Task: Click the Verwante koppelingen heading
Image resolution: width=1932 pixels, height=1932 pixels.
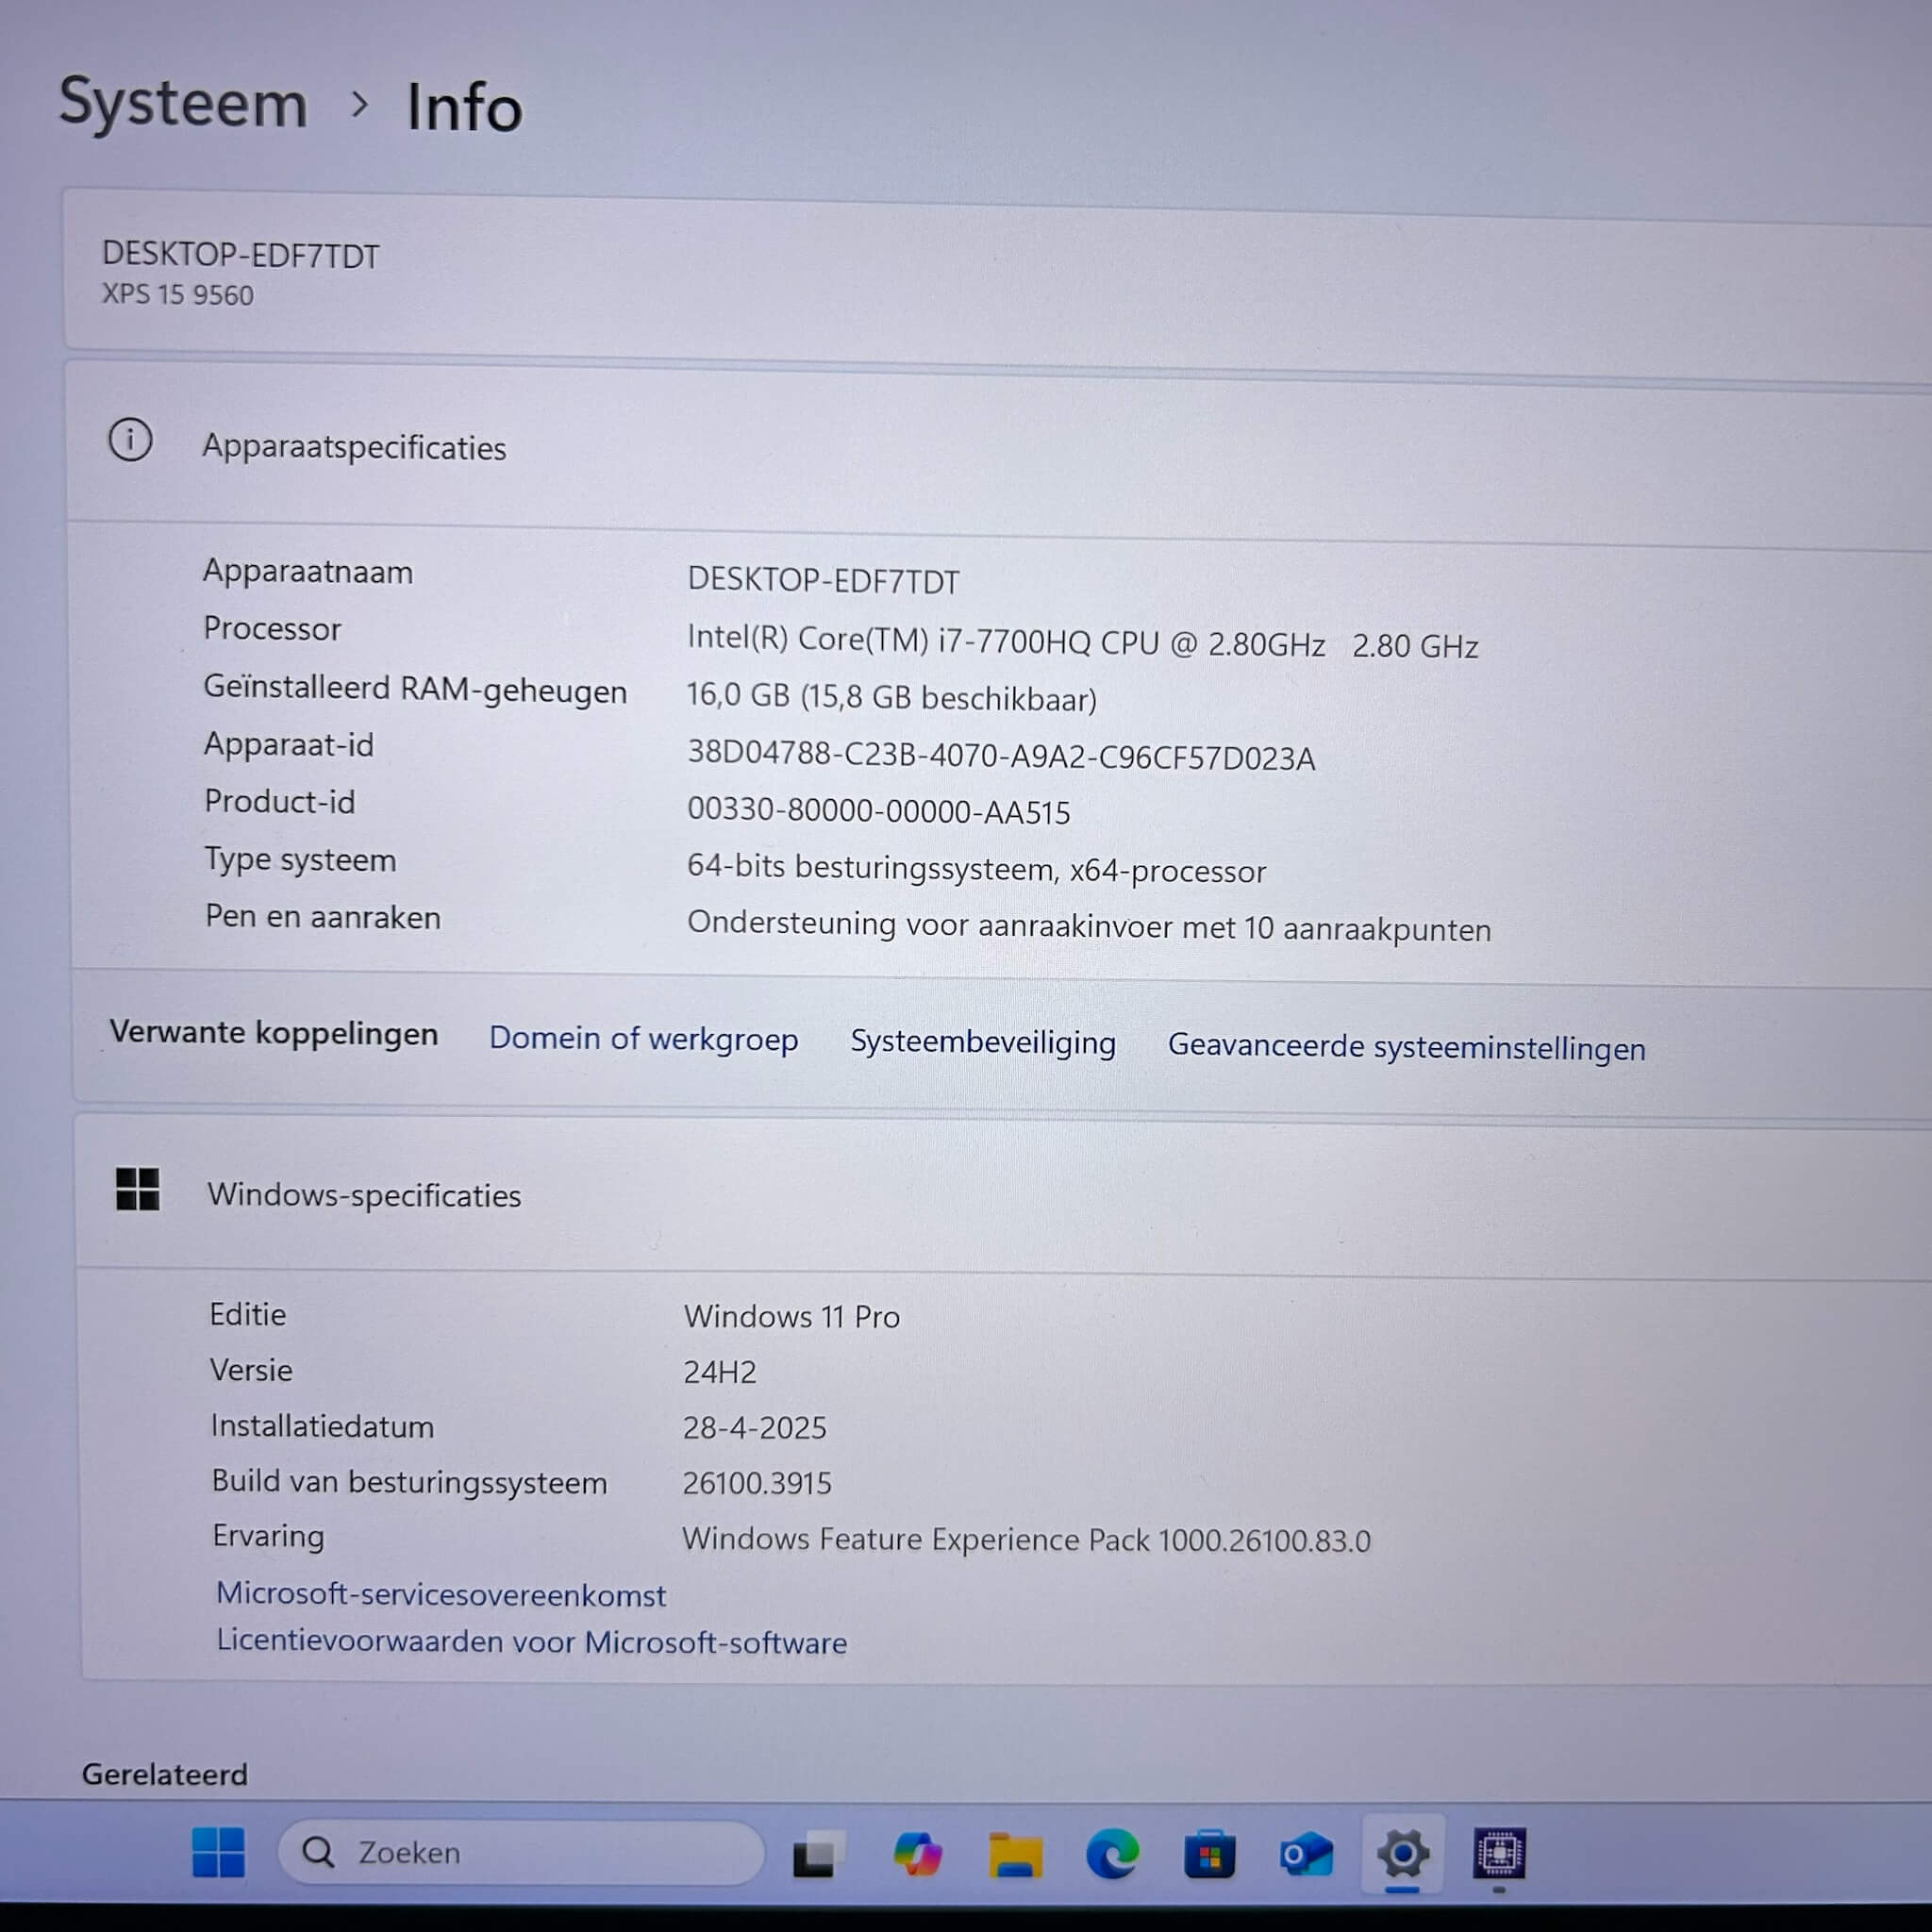Action: [274, 1032]
